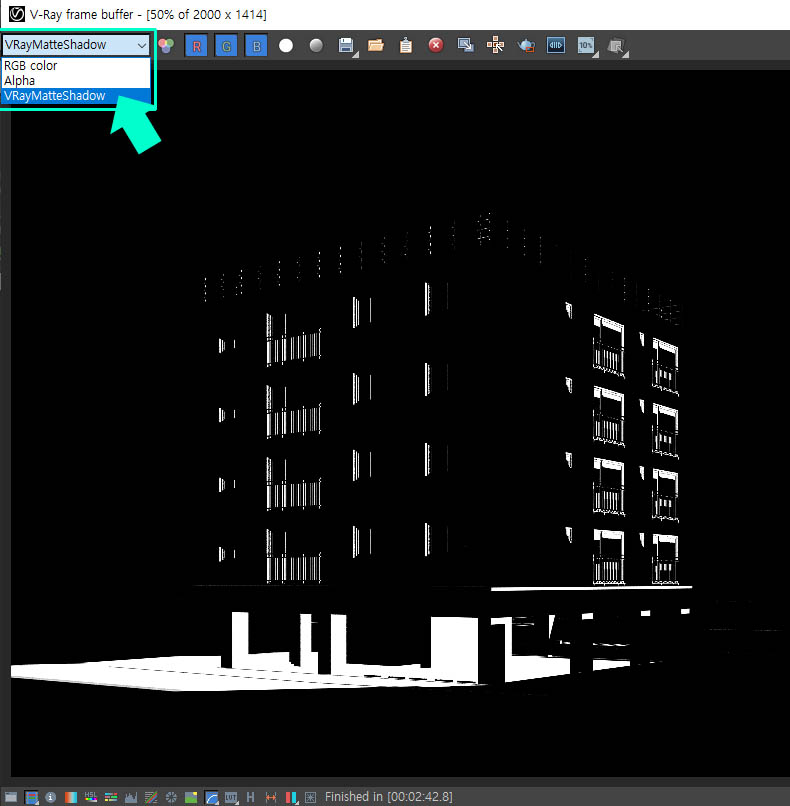Toggle exposure correction aperture icon

pos(171,797)
